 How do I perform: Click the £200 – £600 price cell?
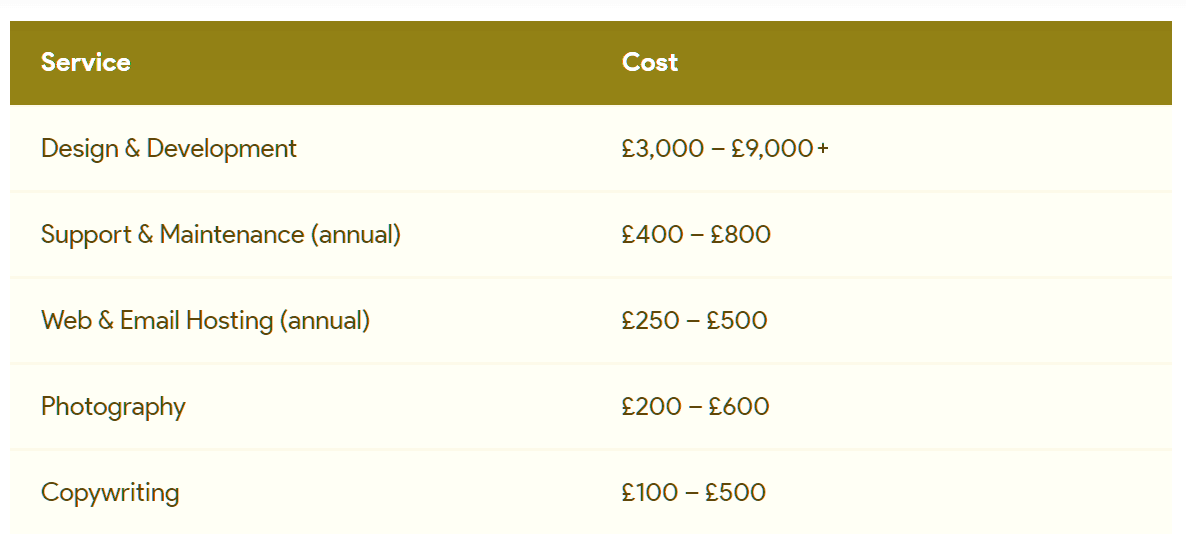695,407
